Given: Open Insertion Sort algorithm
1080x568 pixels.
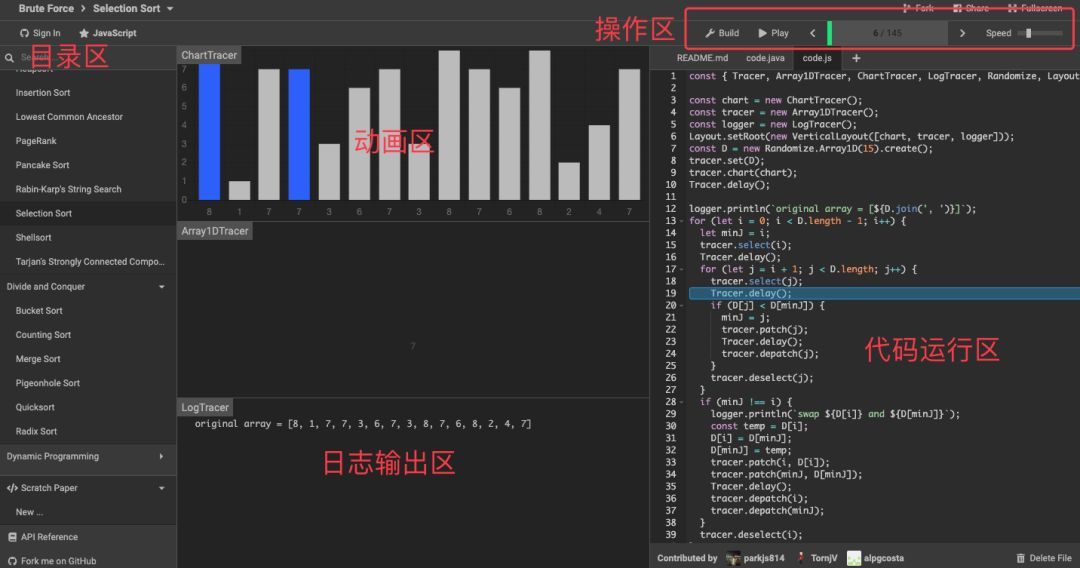Looking at the screenshot, I should click(x=88, y=92).
